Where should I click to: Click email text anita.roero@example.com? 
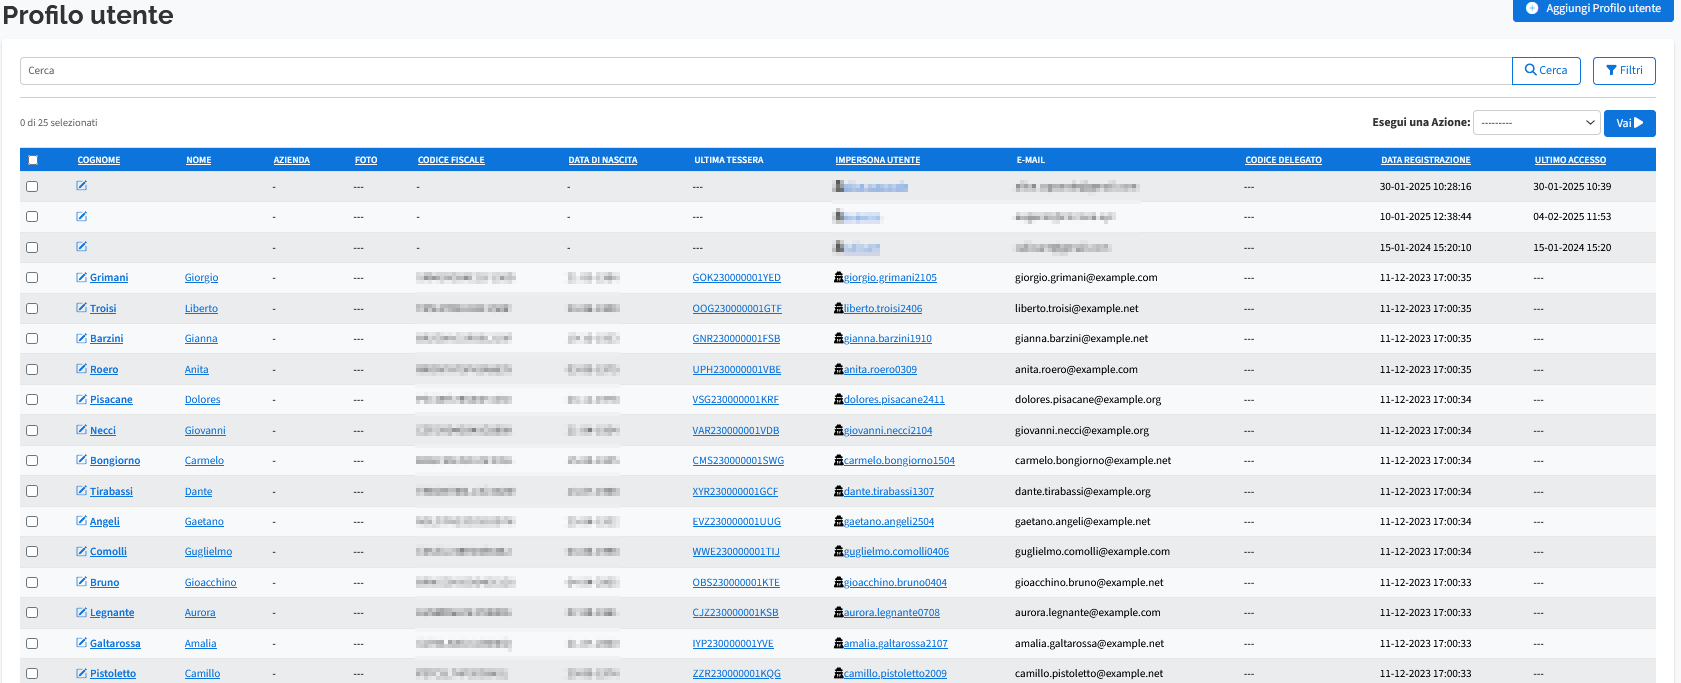click(x=1076, y=370)
